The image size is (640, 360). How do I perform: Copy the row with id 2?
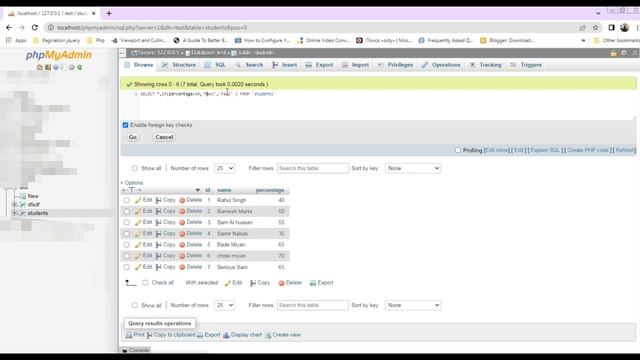[166, 211]
